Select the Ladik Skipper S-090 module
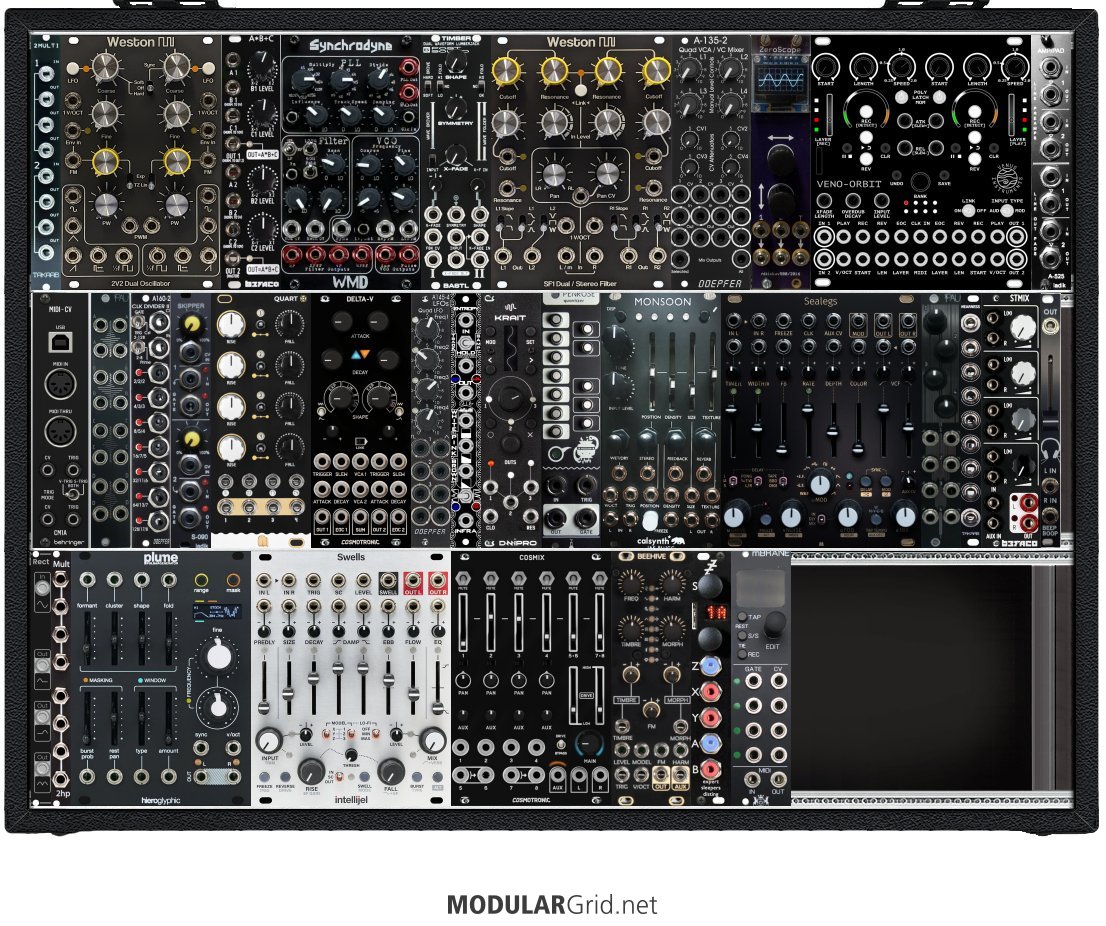Image resolution: width=1106 pixels, height=926 pixels. coord(190,420)
